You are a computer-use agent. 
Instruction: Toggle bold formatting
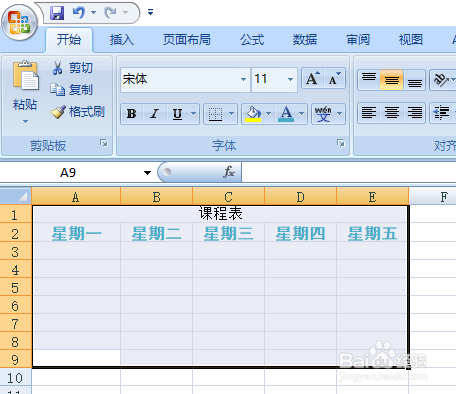132,114
